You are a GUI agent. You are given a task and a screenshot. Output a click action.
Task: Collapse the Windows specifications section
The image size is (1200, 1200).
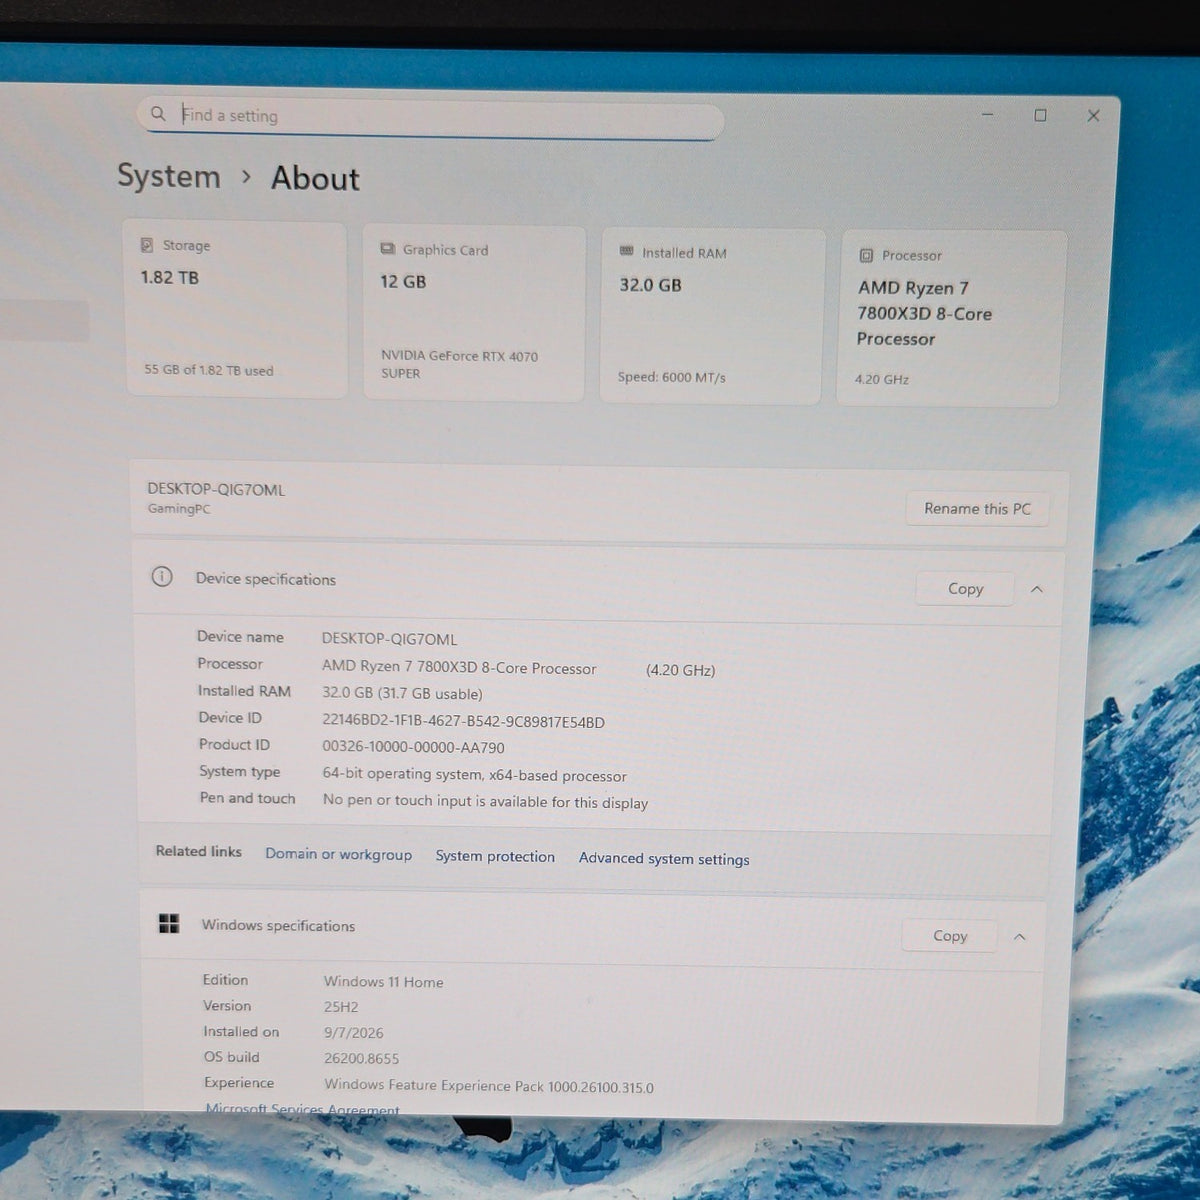[1020, 937]
